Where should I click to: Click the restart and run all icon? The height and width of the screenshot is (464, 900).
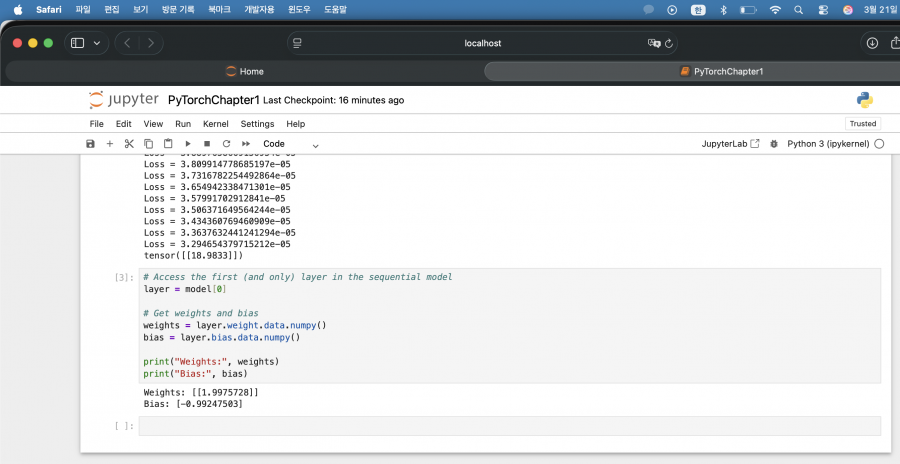(x=245, y=144)
